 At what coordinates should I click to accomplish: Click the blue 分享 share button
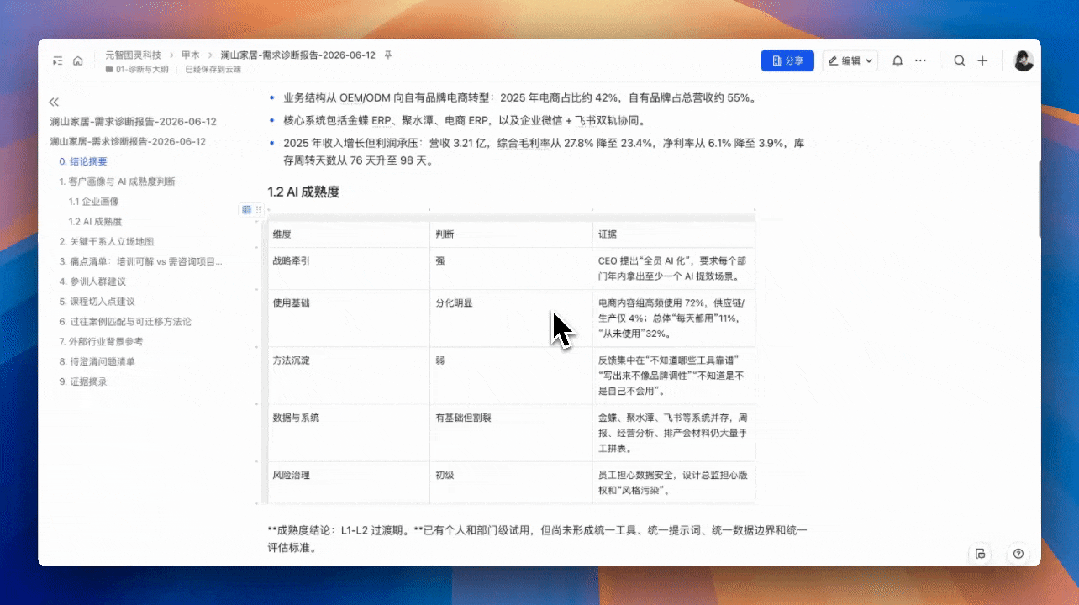[787, 61]
